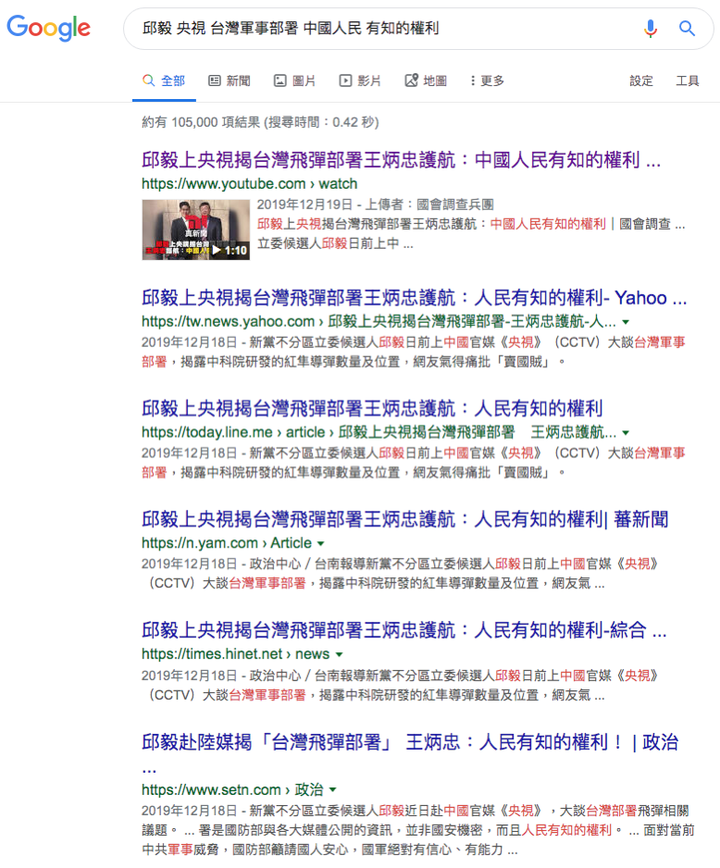Open the 蕃新聞 result title
The width and height of the screenshot is (720, 868).
405,519
